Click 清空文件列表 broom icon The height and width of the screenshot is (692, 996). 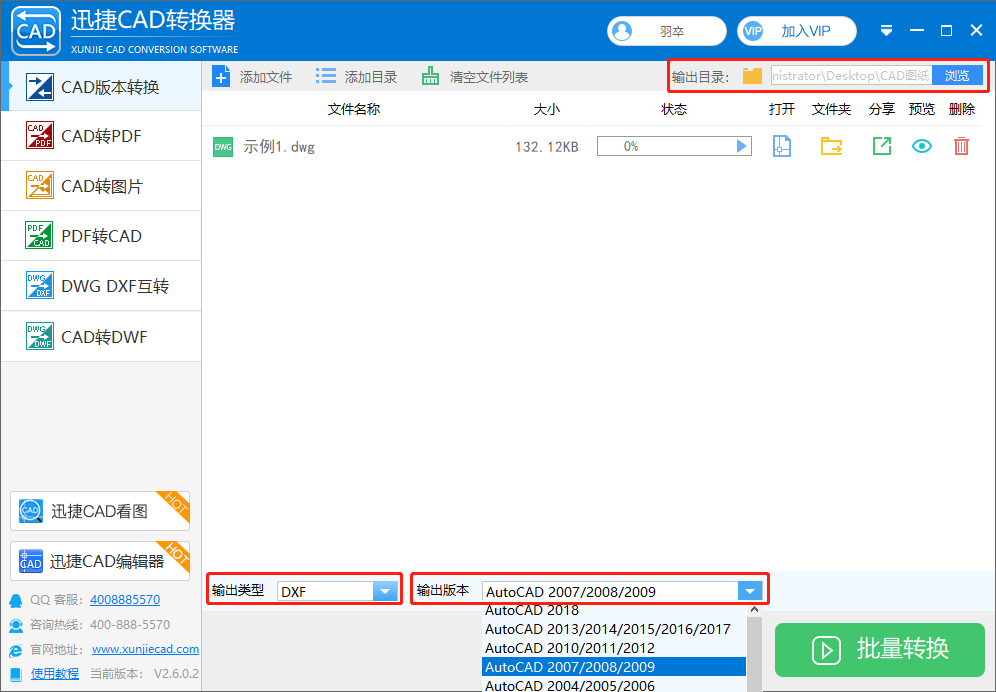(430, 77)
